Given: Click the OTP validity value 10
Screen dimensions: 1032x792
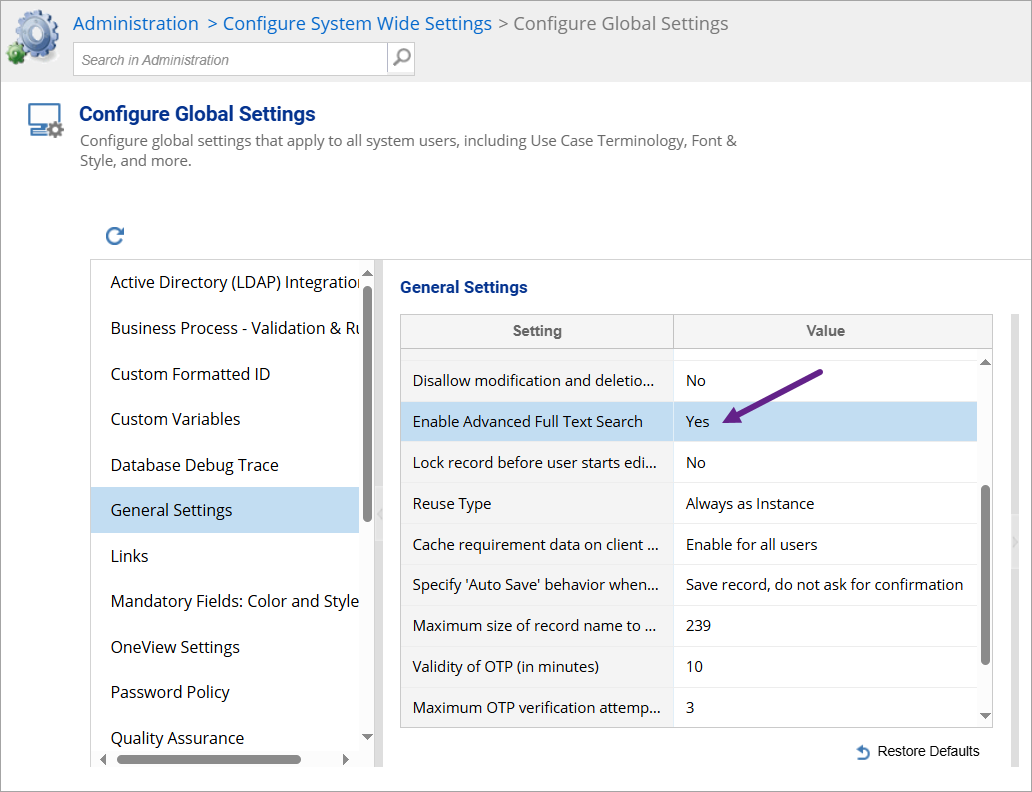Looking at the screenshot, I should pyautogui.click(x=694, y=666).
